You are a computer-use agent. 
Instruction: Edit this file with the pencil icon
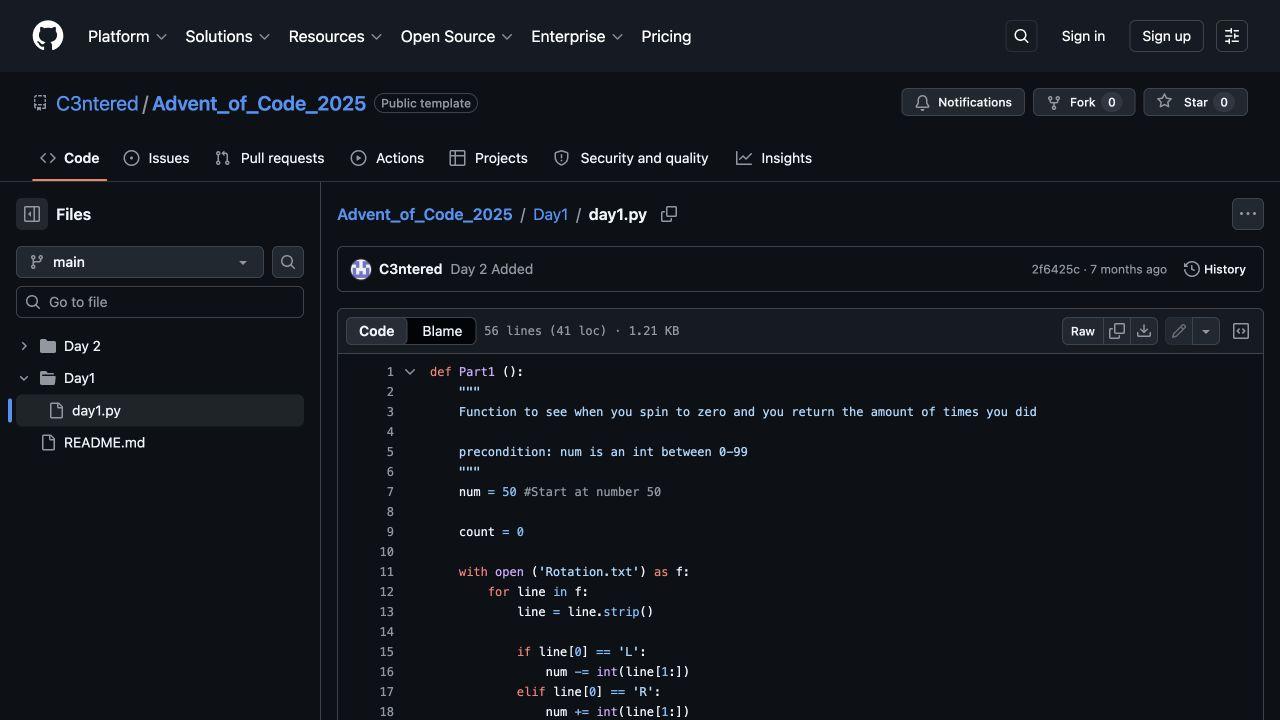click(x=1179, y=331)
